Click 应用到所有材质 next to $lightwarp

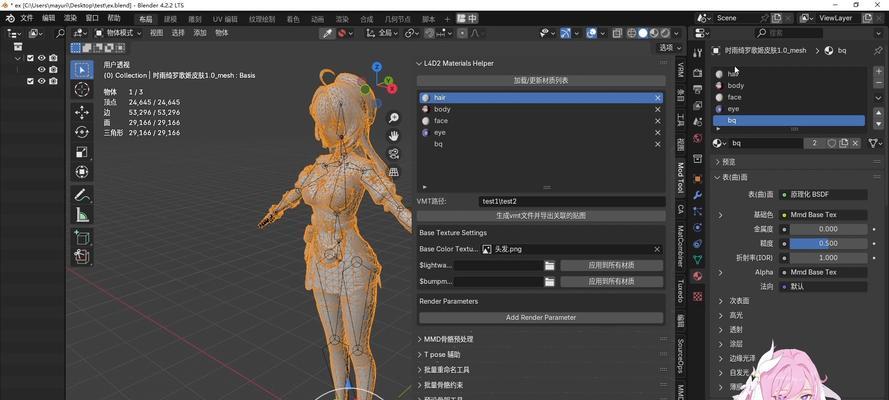pos(611,265)
